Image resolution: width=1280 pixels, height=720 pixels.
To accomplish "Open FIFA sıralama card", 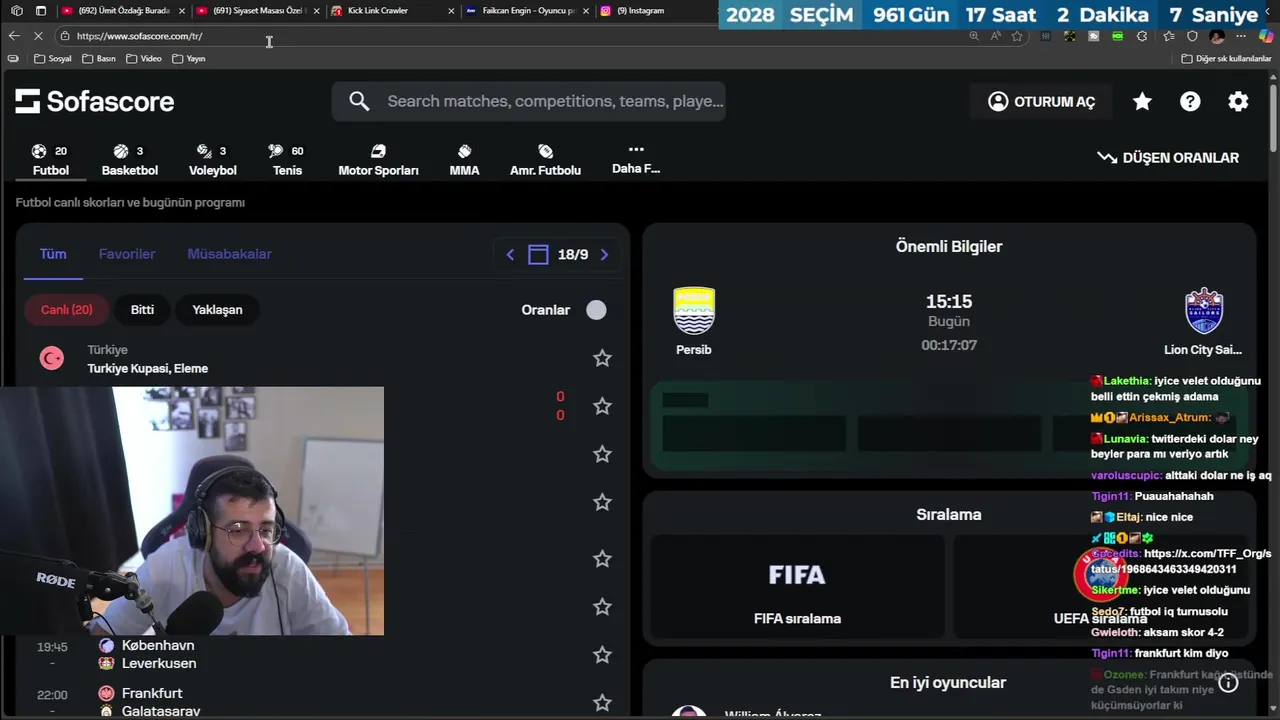I will point(797,586).
